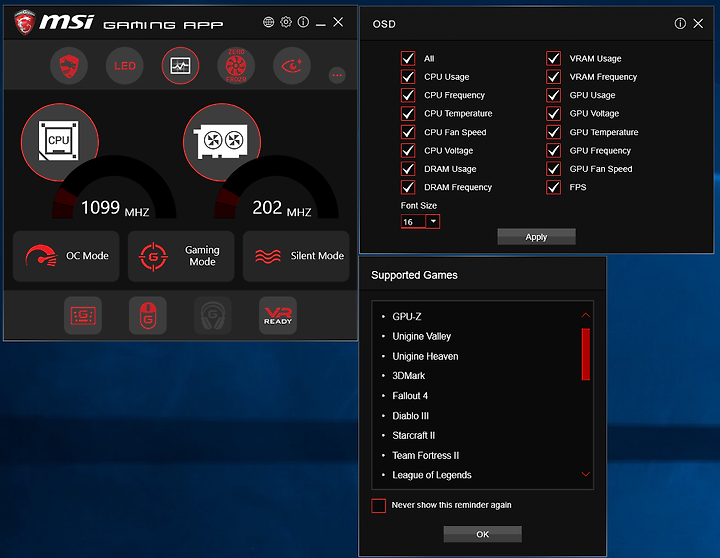This screenshot has width=720, height=558.
Task: Open the LED control panel
Action: 124,66
